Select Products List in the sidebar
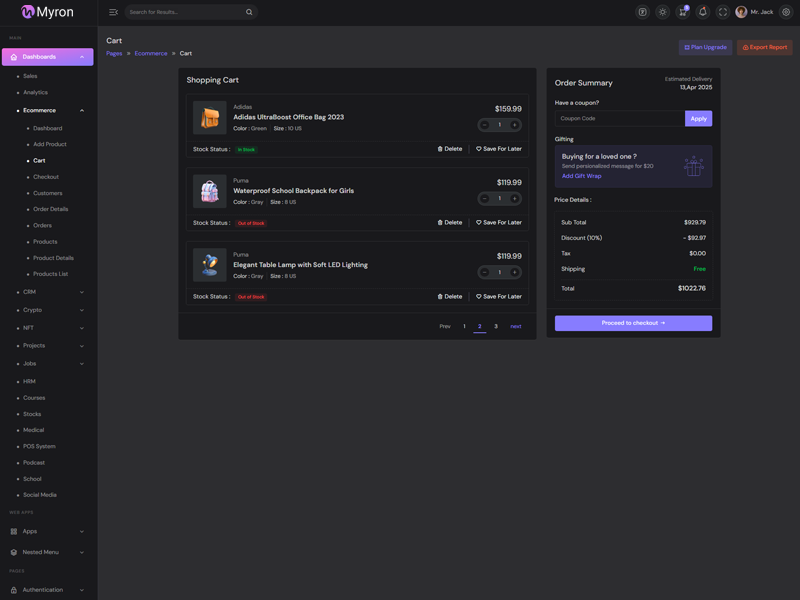800x600 pixels. (x=50, y=274)
